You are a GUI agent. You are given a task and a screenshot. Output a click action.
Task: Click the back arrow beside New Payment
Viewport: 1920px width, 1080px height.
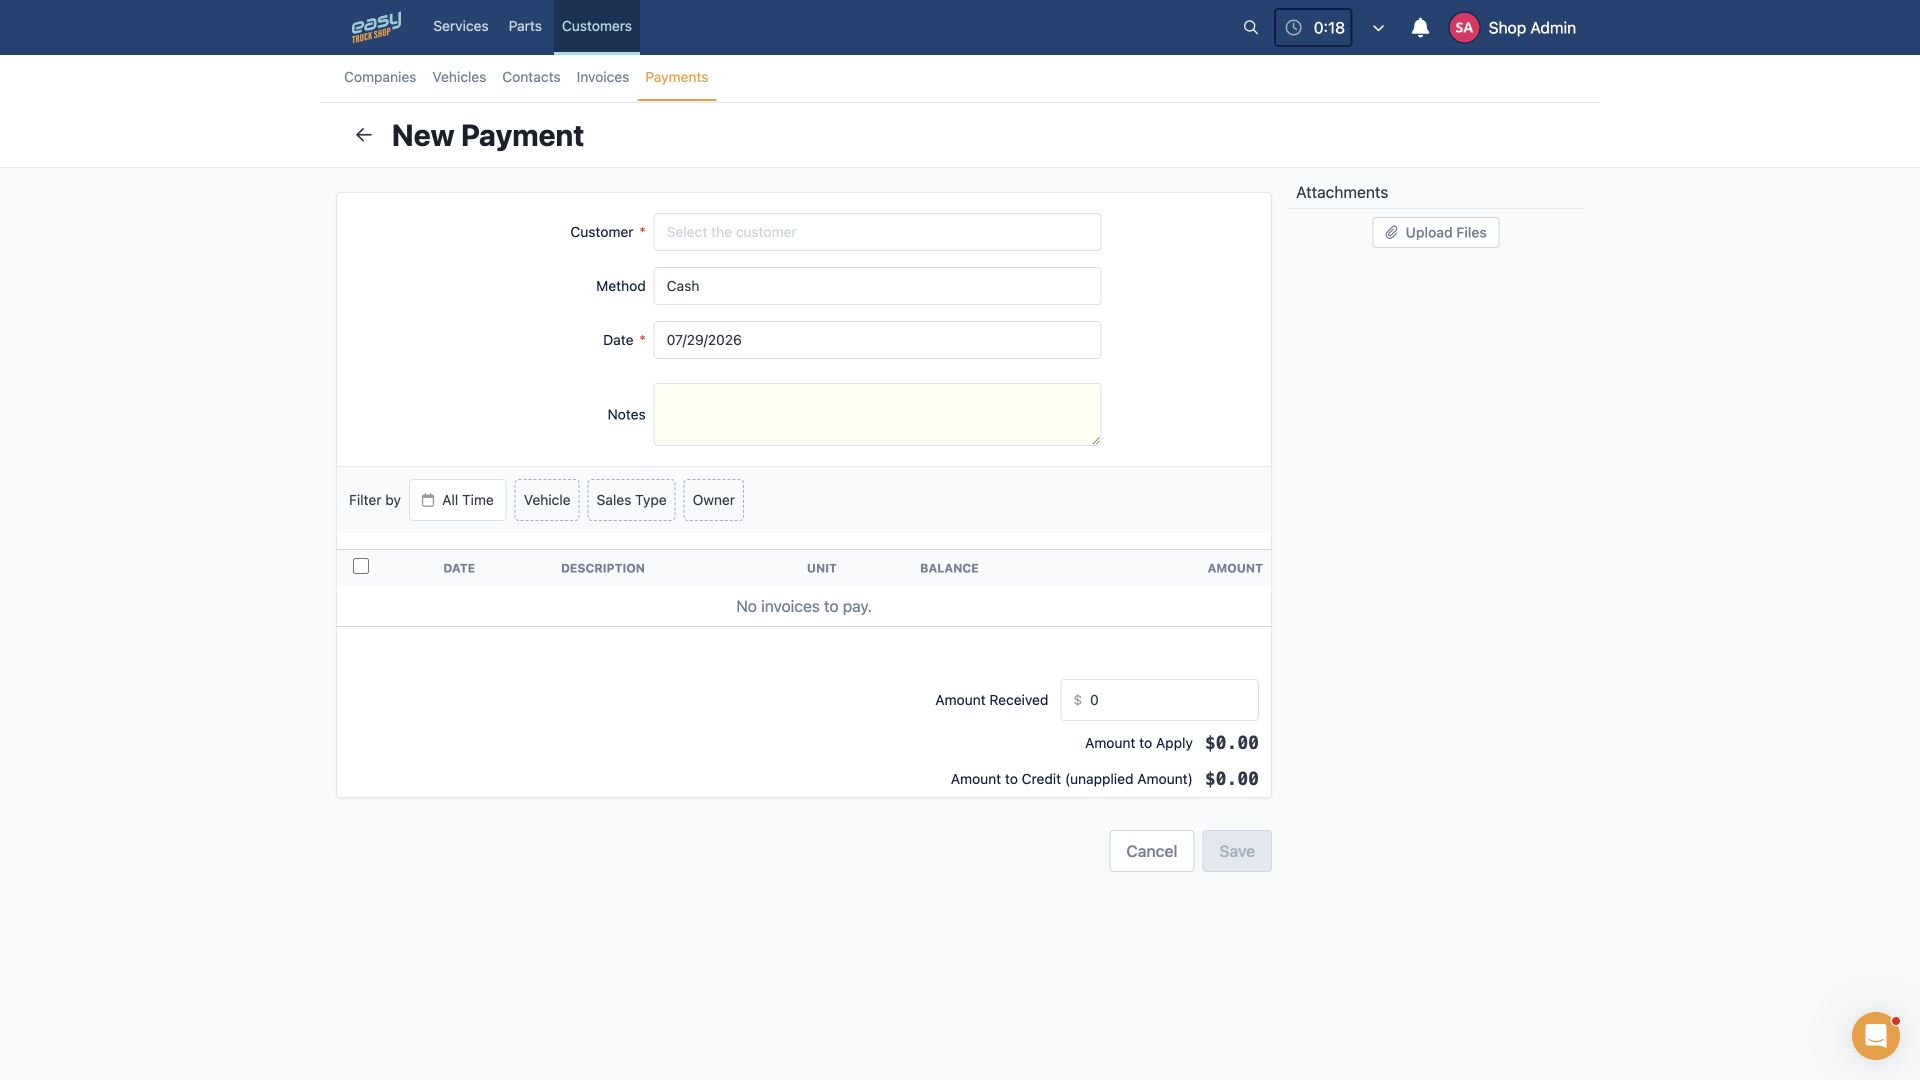click(364, 135)
